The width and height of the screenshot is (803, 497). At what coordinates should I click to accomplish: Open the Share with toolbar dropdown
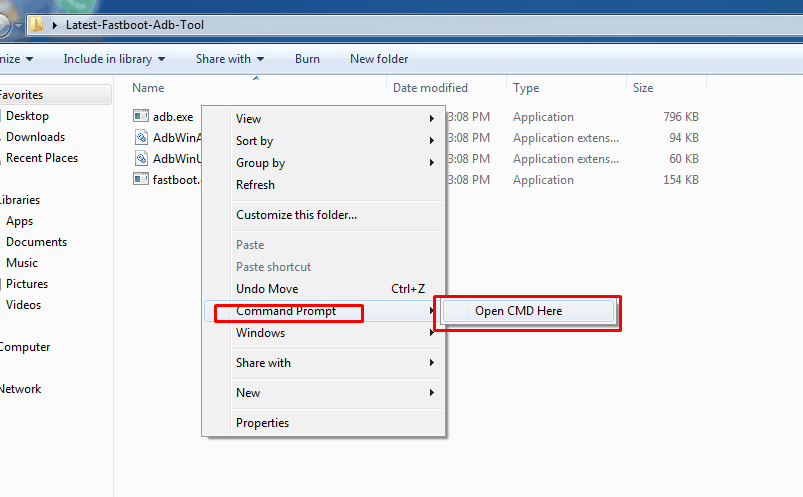coord(230,59)
